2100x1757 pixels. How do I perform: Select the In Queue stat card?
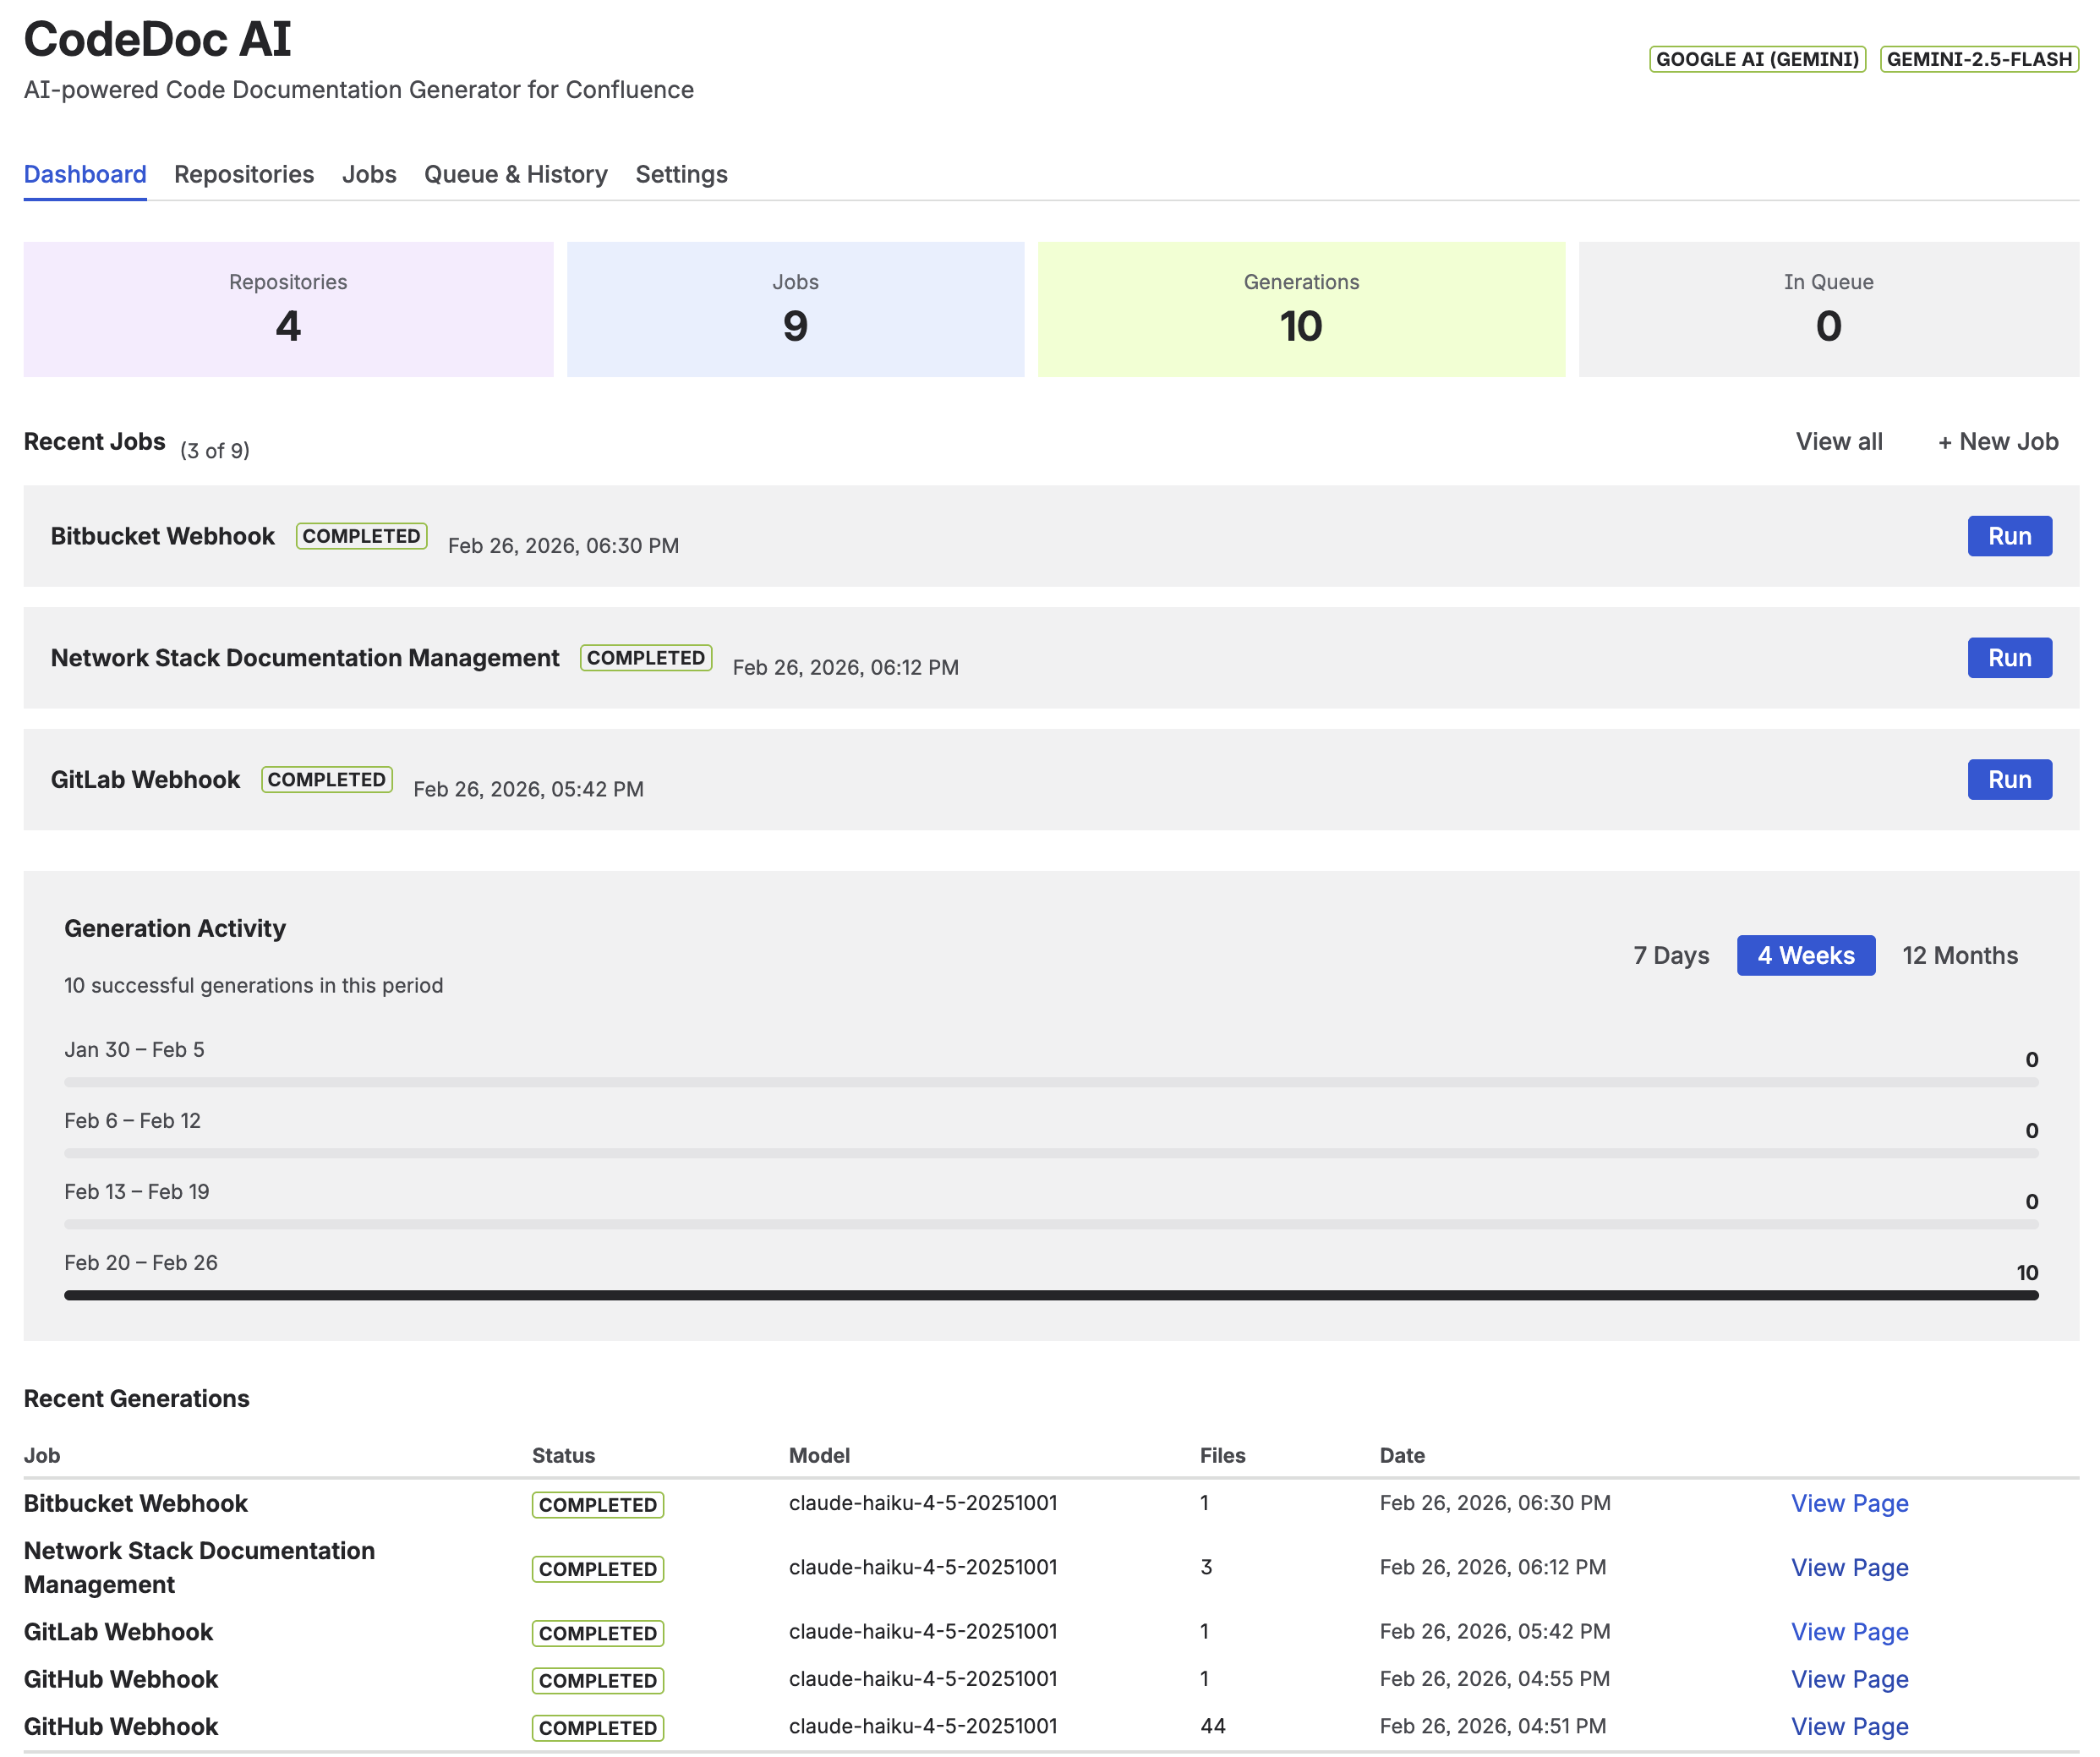click(1827, 309)
